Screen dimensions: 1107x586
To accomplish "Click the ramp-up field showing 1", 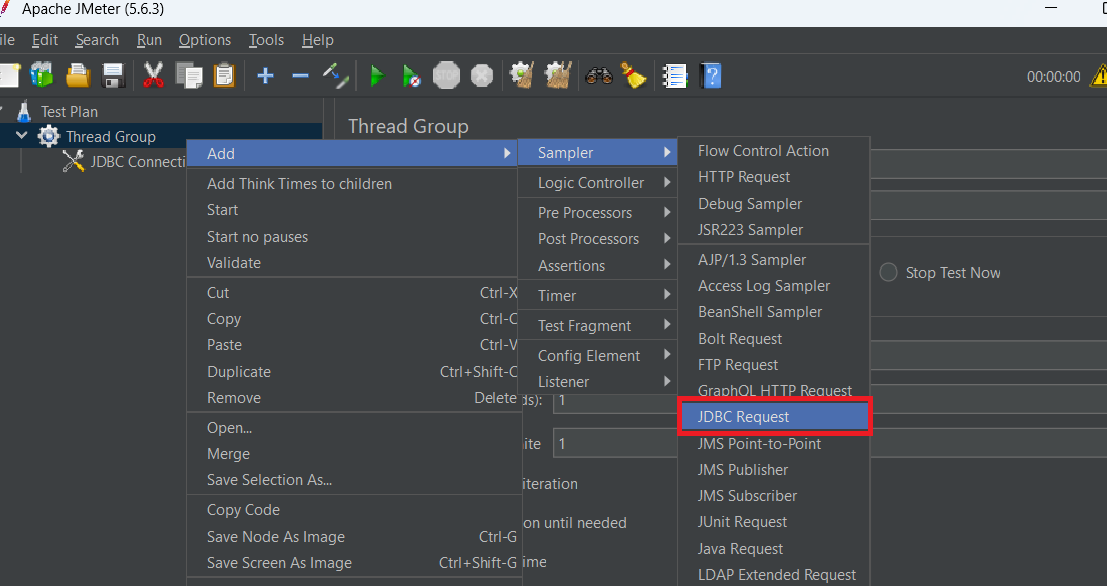I will (x=614, y=400).
